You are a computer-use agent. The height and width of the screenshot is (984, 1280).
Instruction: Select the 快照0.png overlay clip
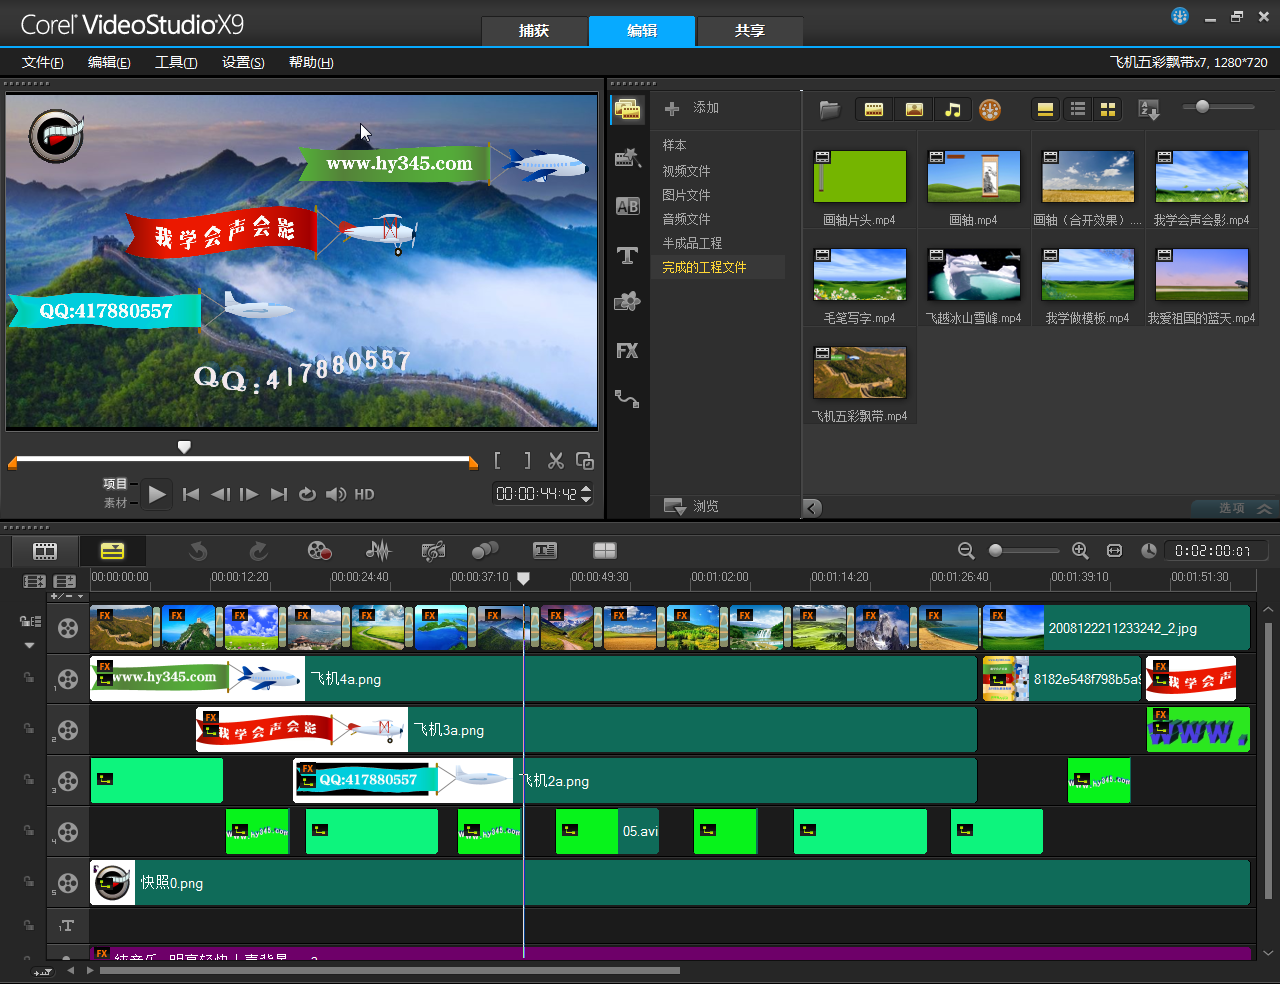(670, 883)
